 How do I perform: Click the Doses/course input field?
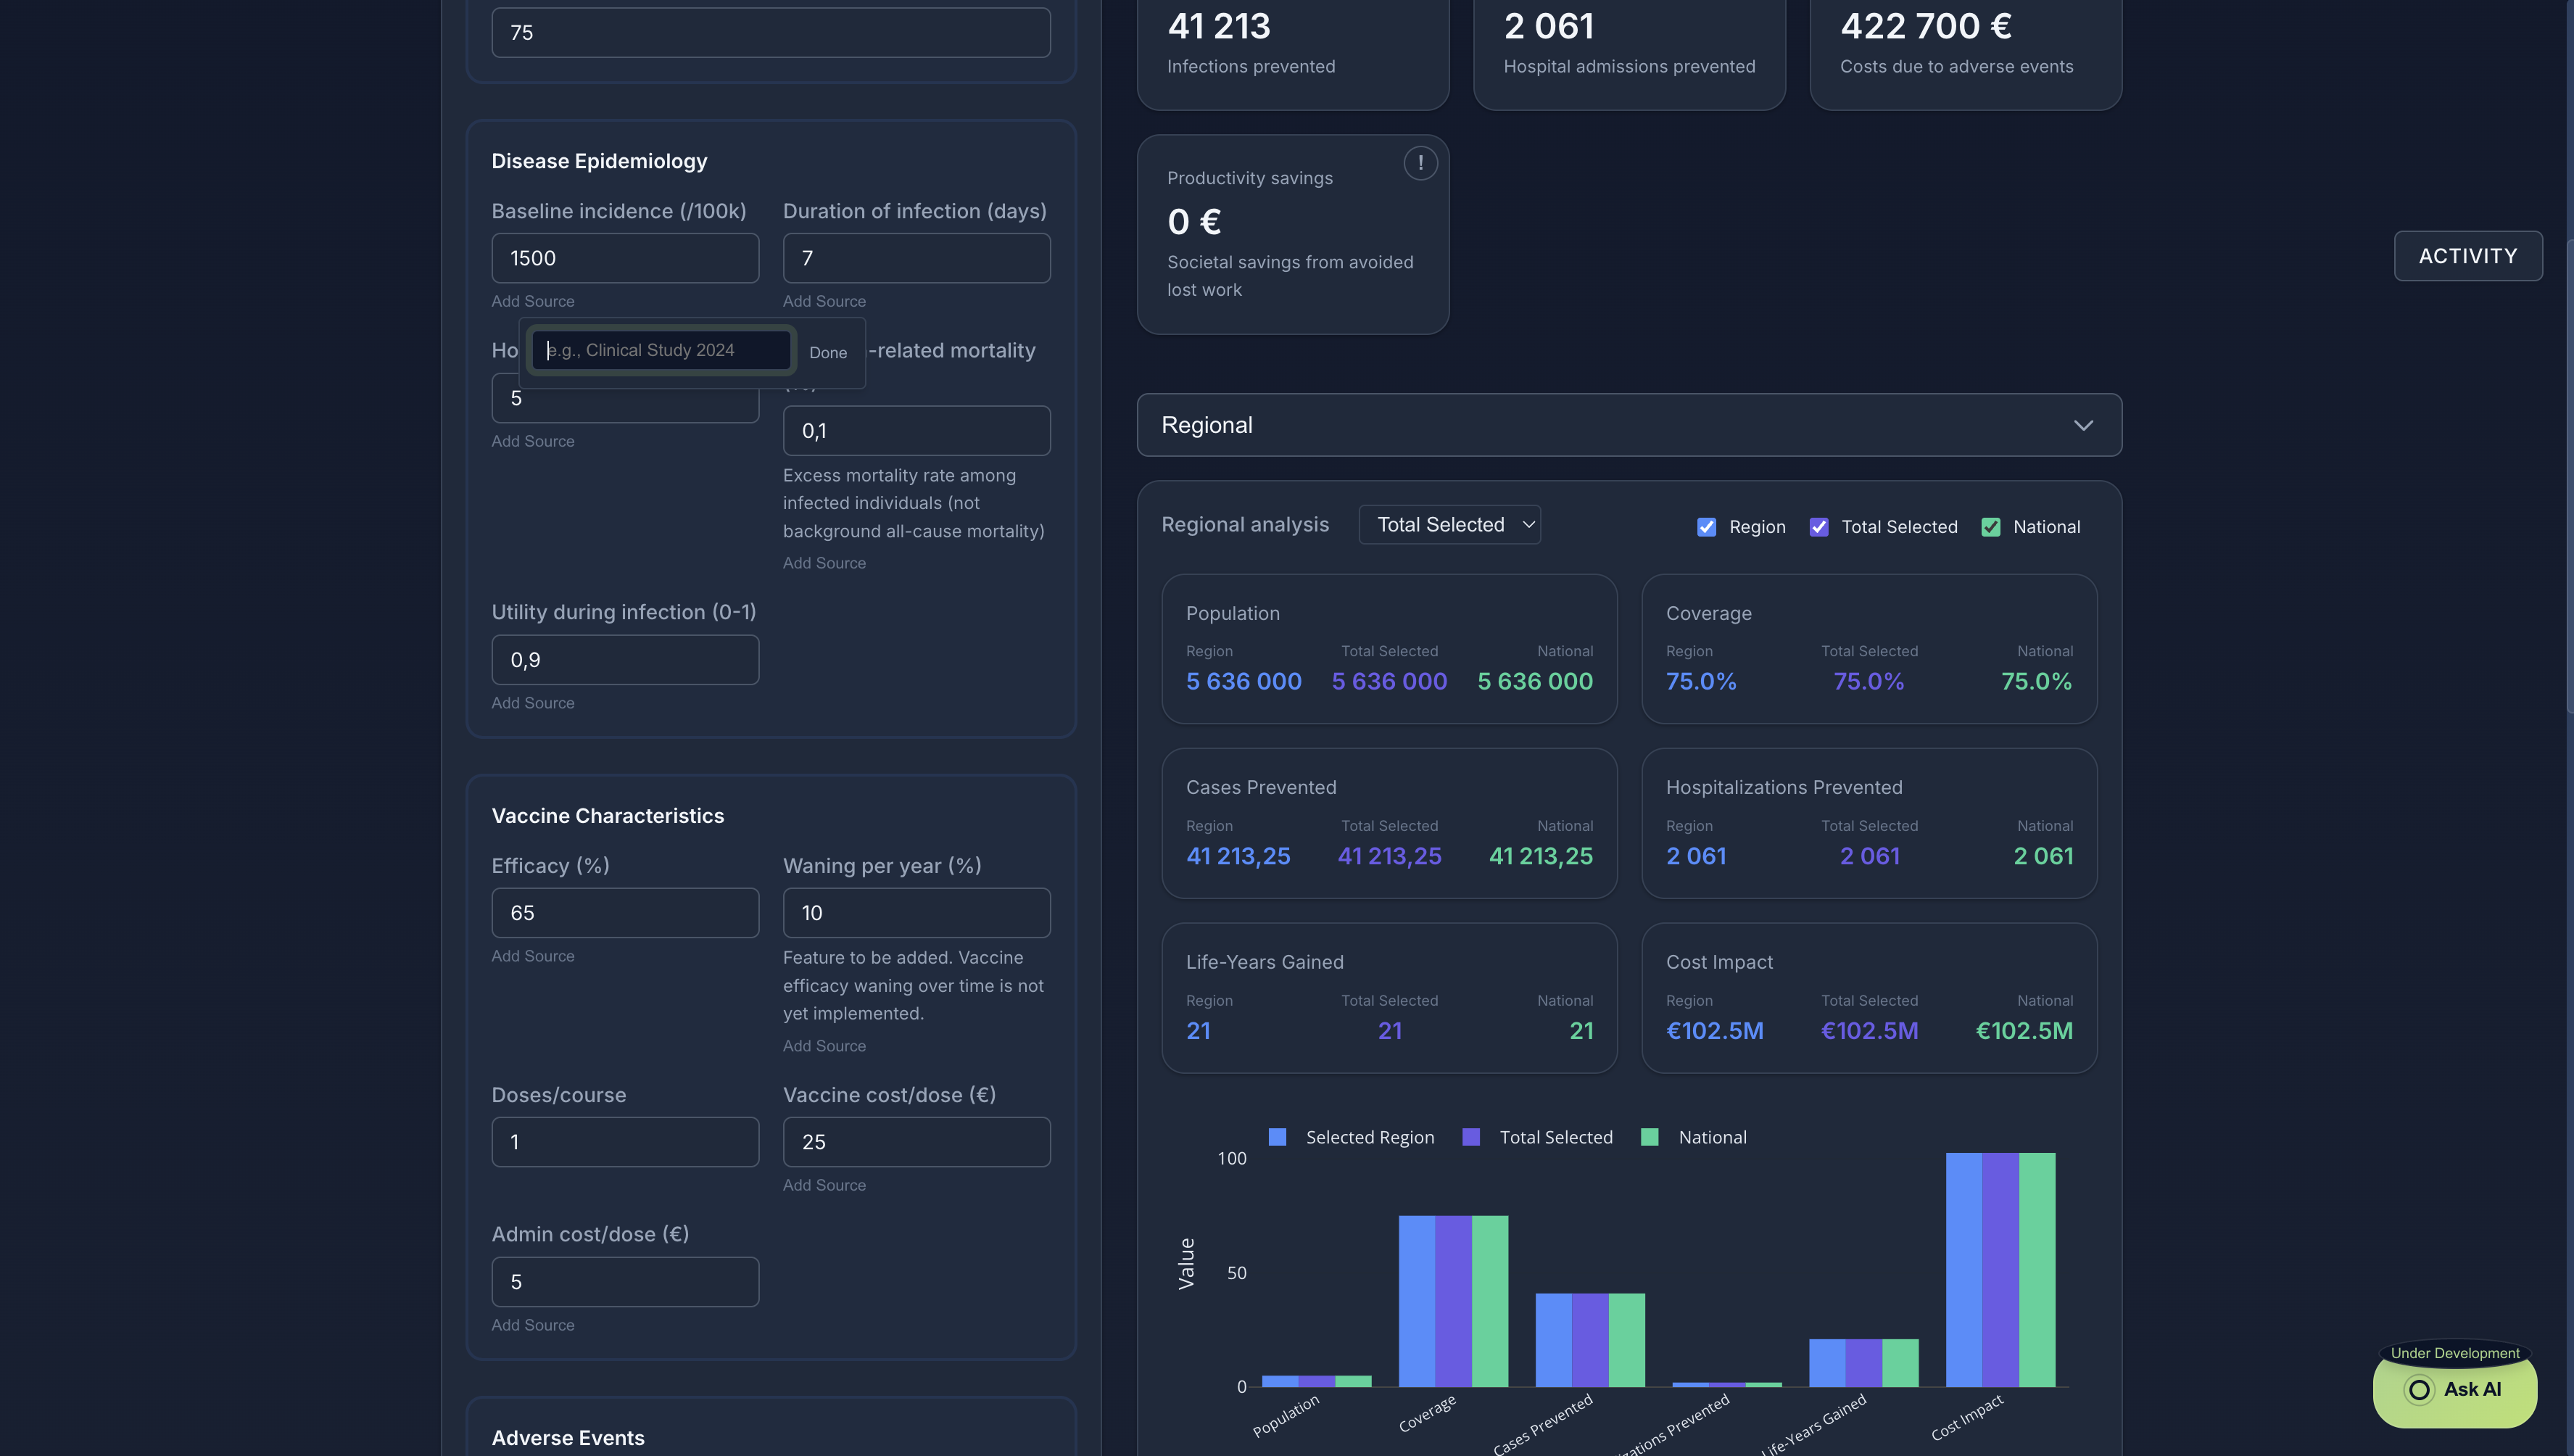click(625, 1142)
